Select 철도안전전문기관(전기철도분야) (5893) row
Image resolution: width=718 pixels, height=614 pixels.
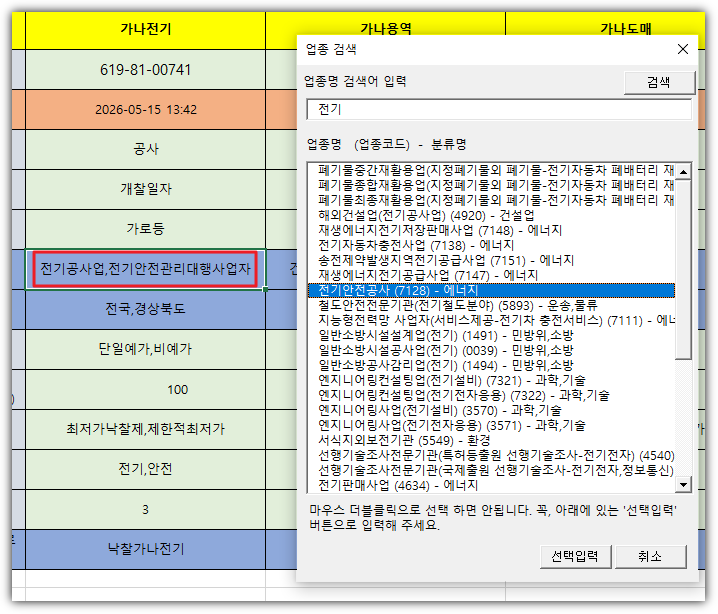(x=491, y=305)
